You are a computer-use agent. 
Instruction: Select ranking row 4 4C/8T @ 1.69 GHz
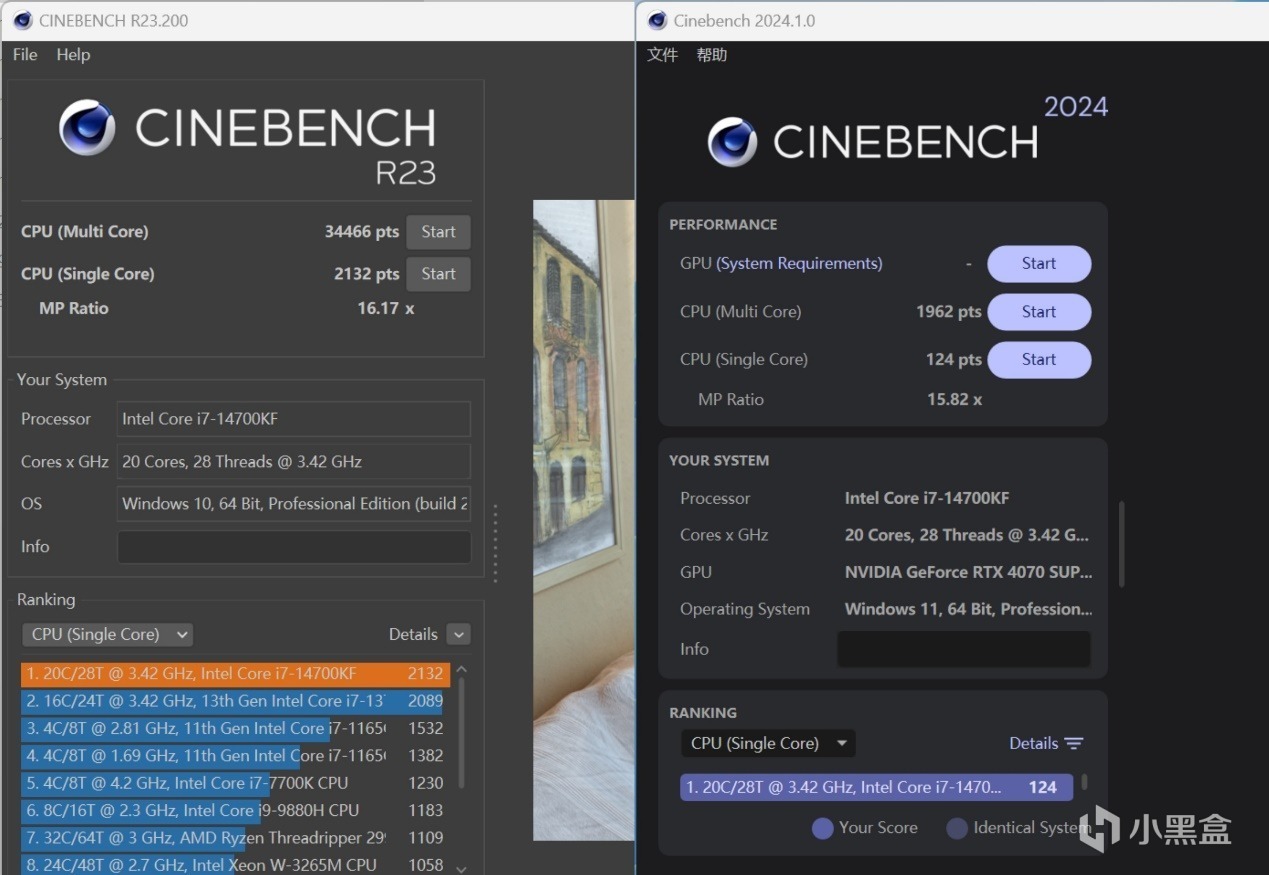235,756
